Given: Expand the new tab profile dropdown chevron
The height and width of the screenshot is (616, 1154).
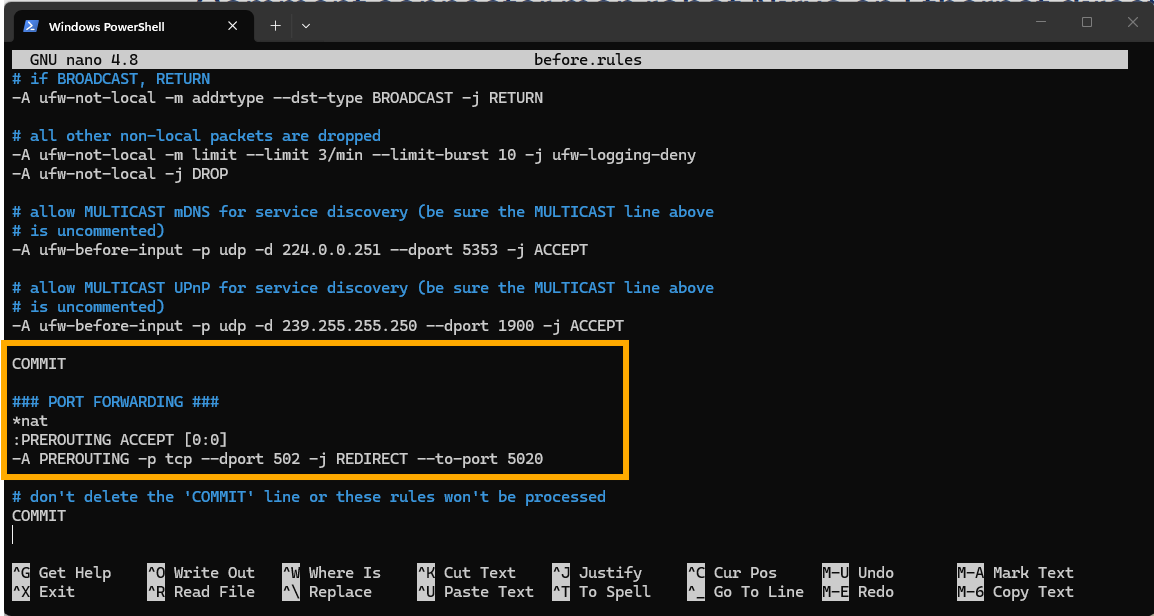Looking at the screenshot, I should coord(306,25).
